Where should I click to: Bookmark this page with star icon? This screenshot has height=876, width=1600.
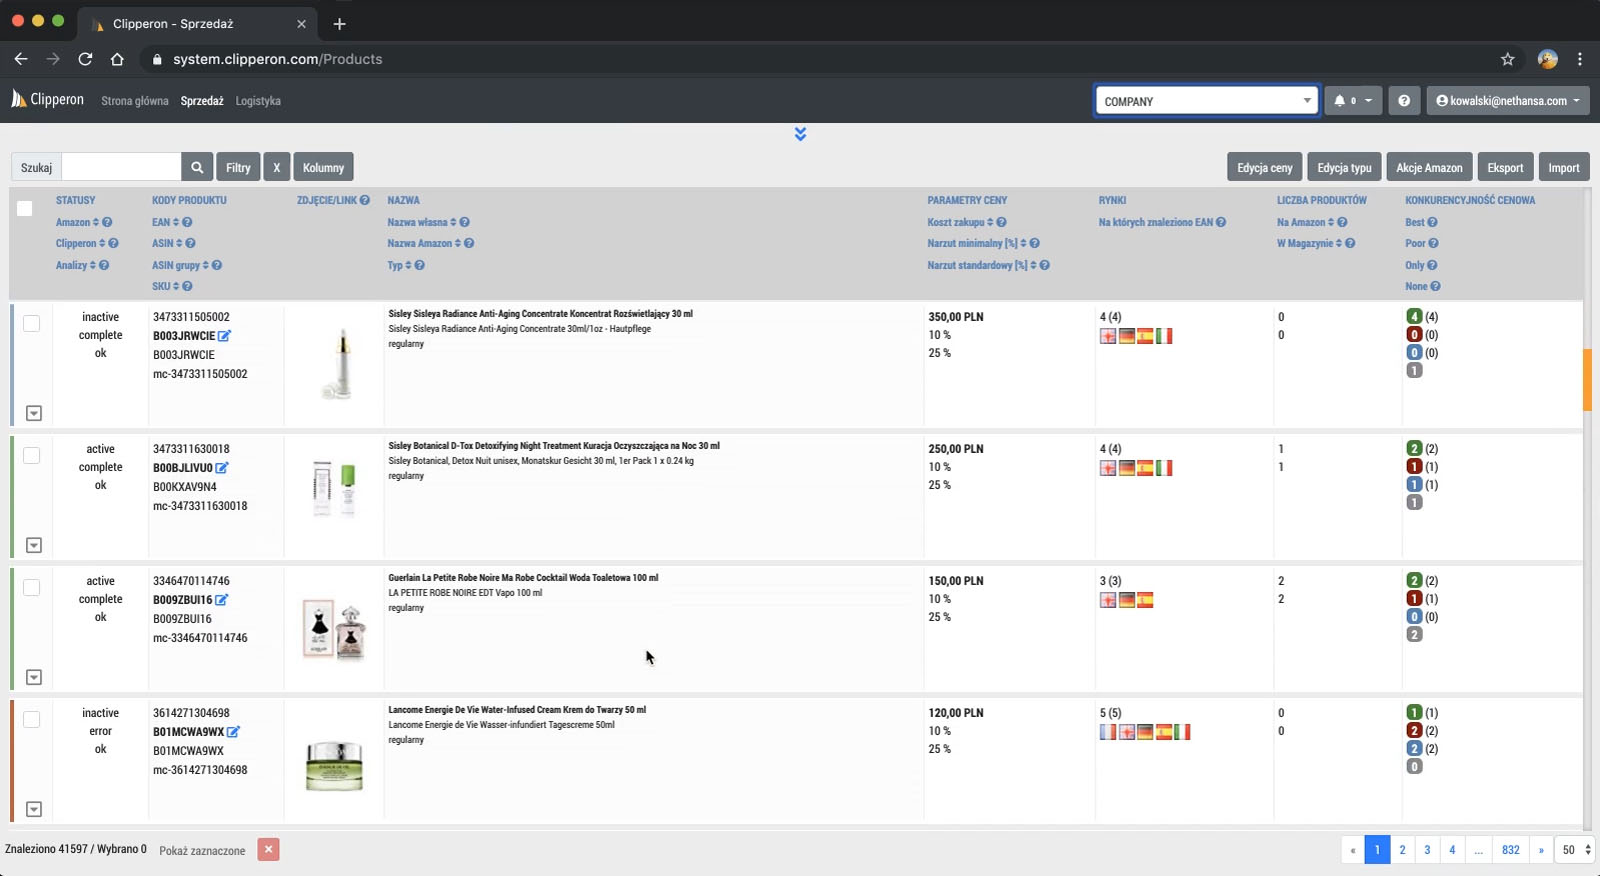coord(1508,59)
